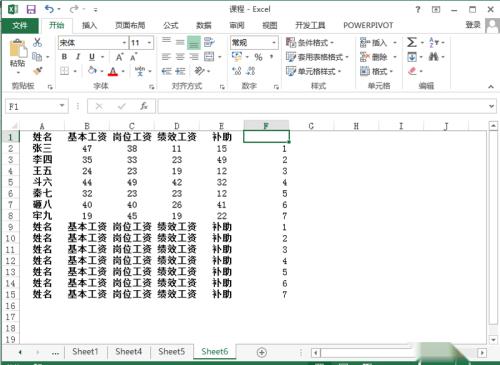Open the 插入 ribbon tab
Screen dimensions: 500x365
(x=89, y=25)
